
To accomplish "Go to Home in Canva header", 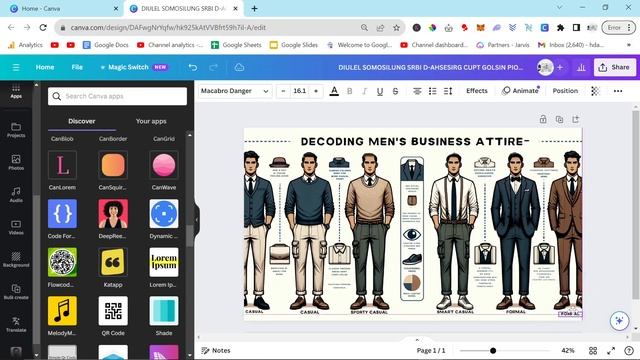I will [45, 67].
